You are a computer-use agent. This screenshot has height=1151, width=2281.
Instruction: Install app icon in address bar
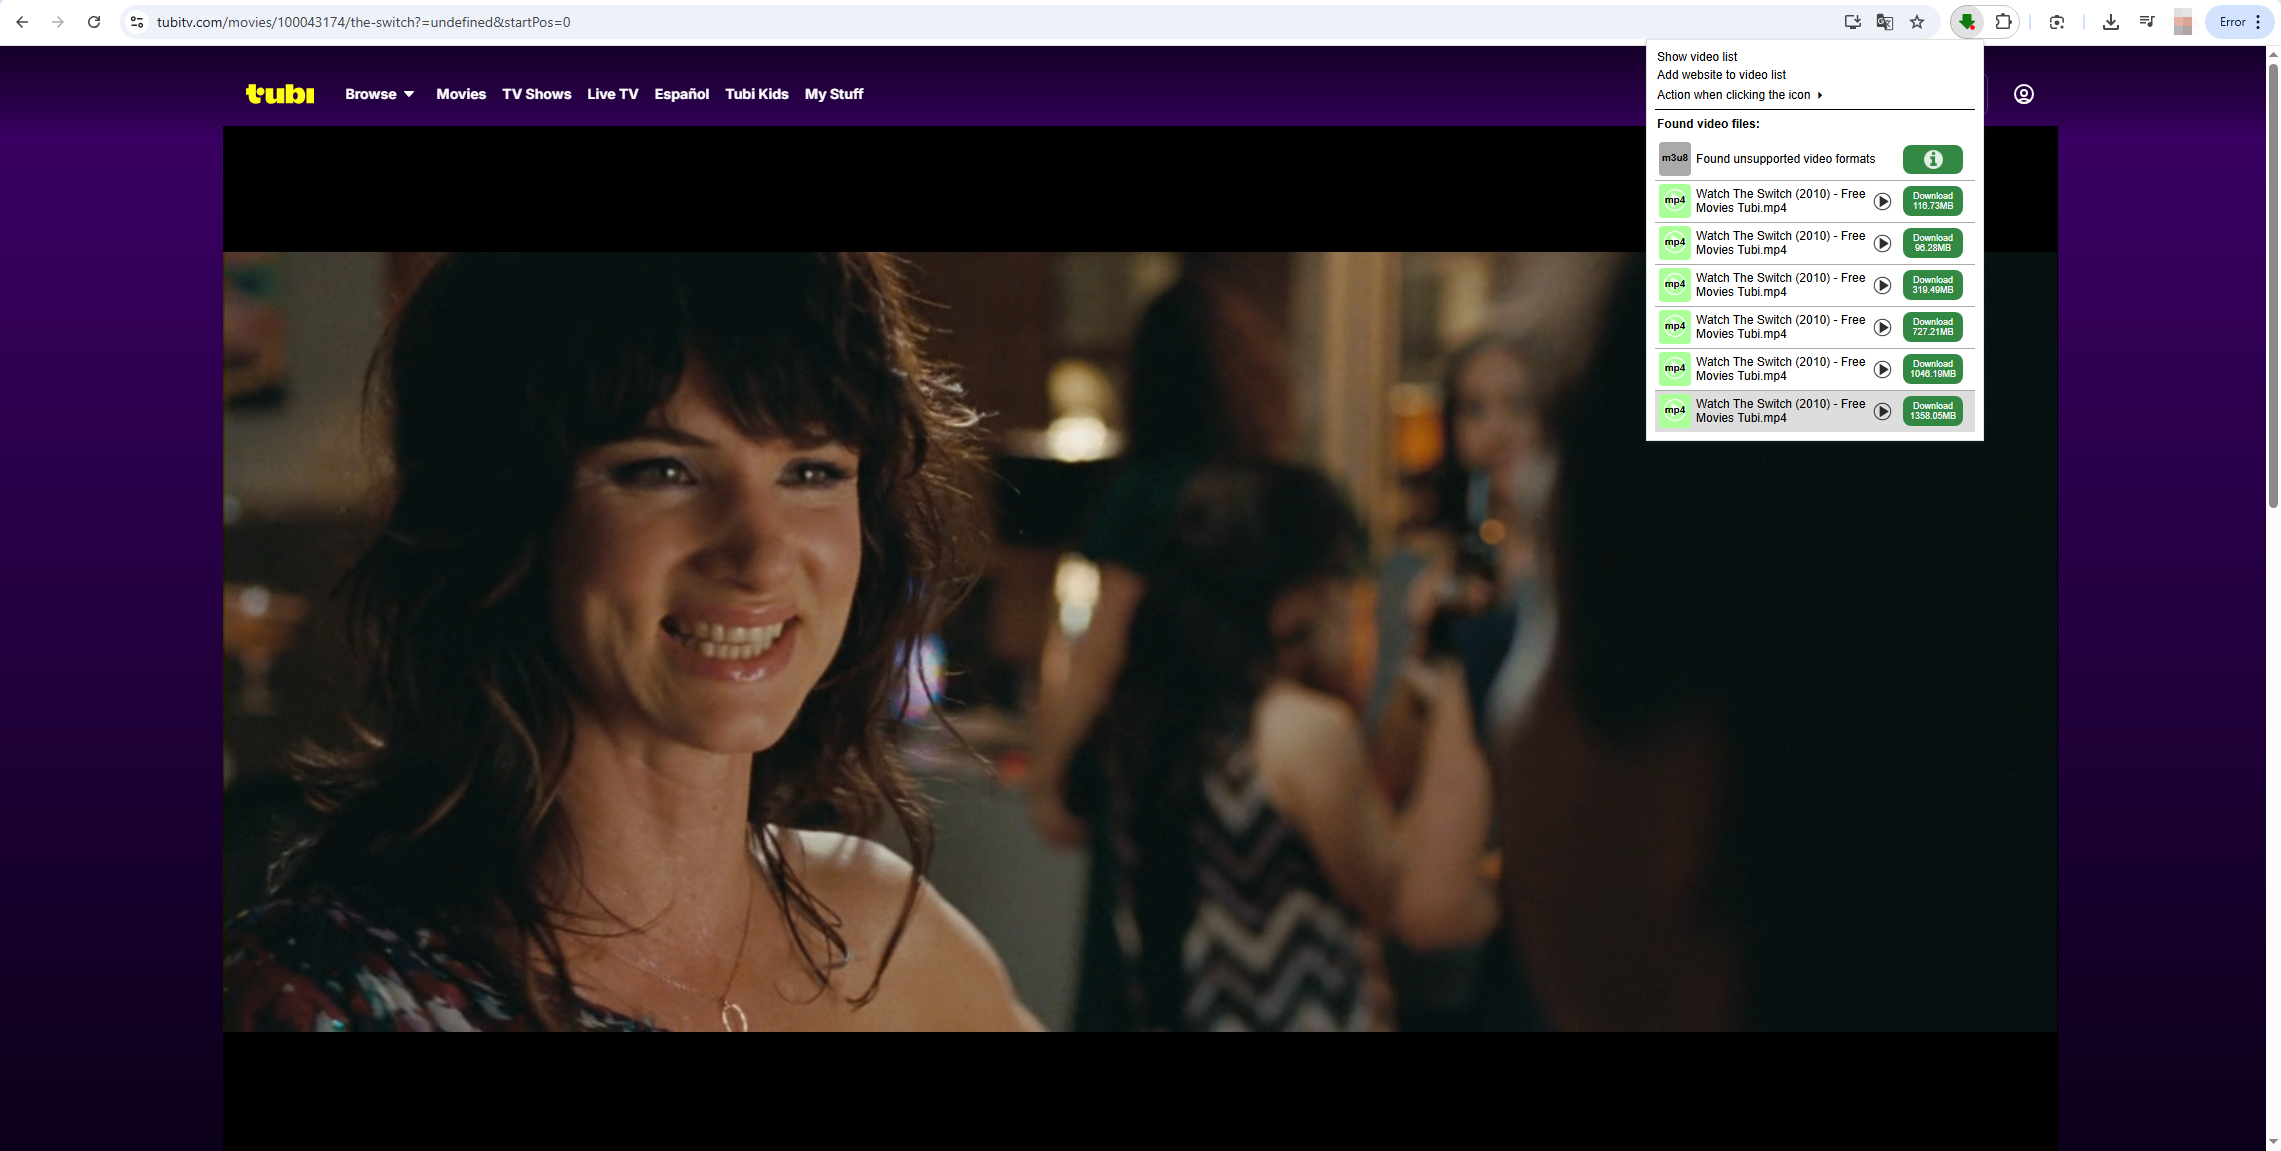(1852, 22)
